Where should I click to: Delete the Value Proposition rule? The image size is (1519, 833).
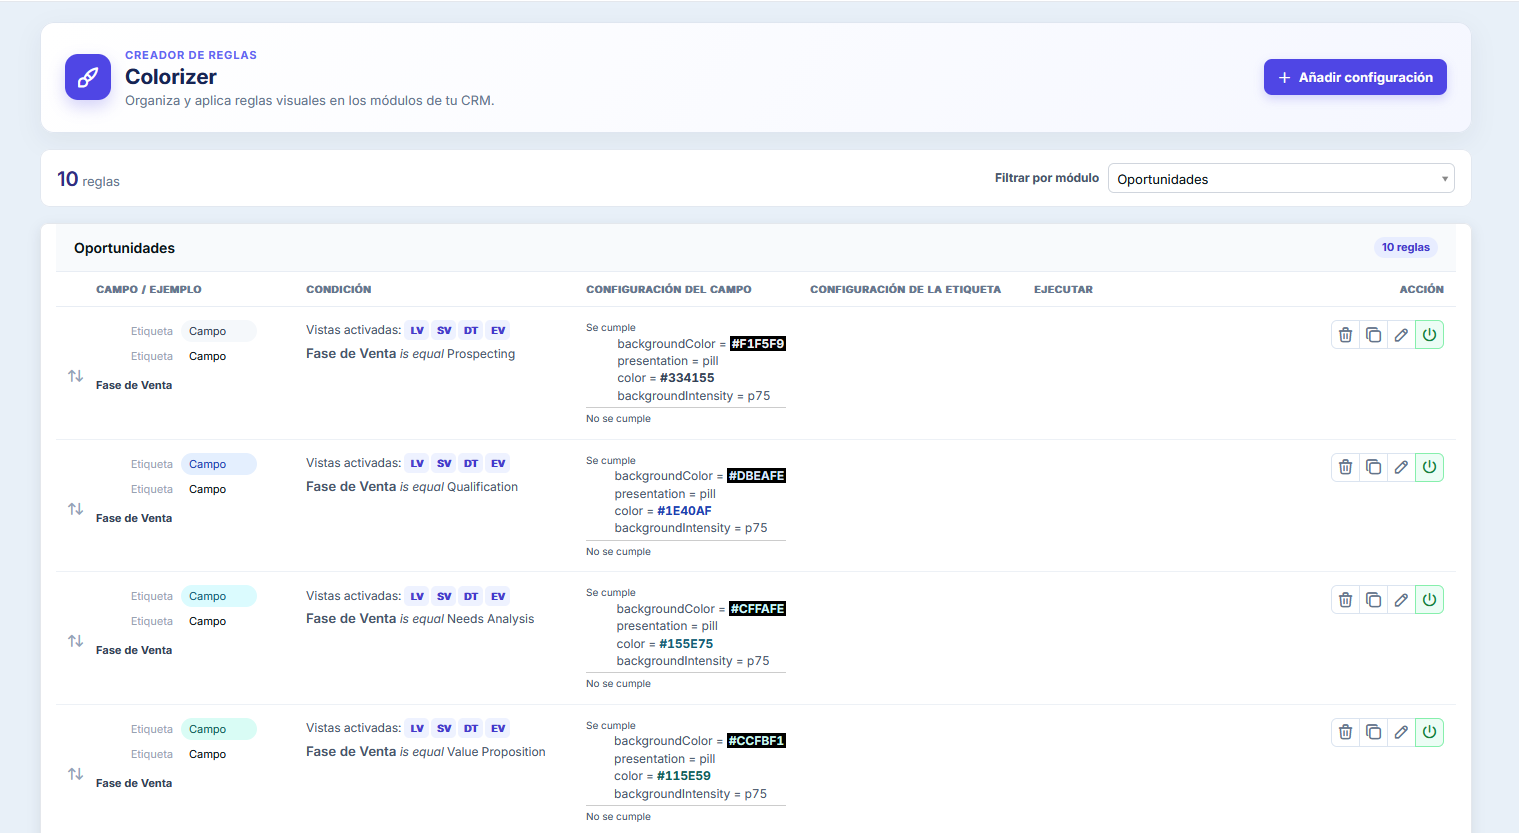[1345, 732]
